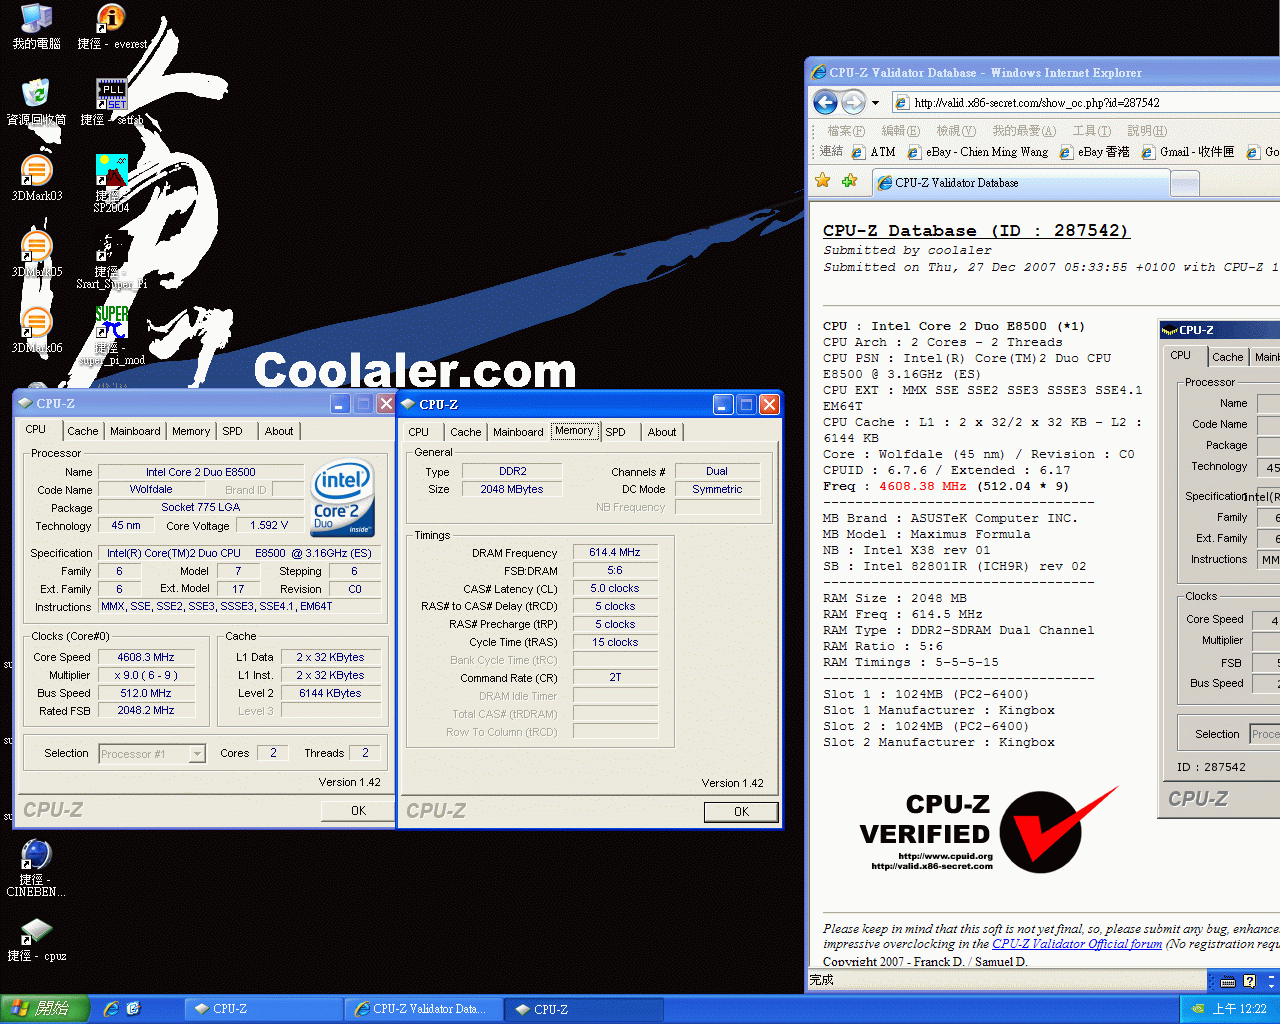The image size is (1280, 1024).
Task: Open Cache tab in the memory-timings CPU-Z window
Action: [x=465, y=432]
